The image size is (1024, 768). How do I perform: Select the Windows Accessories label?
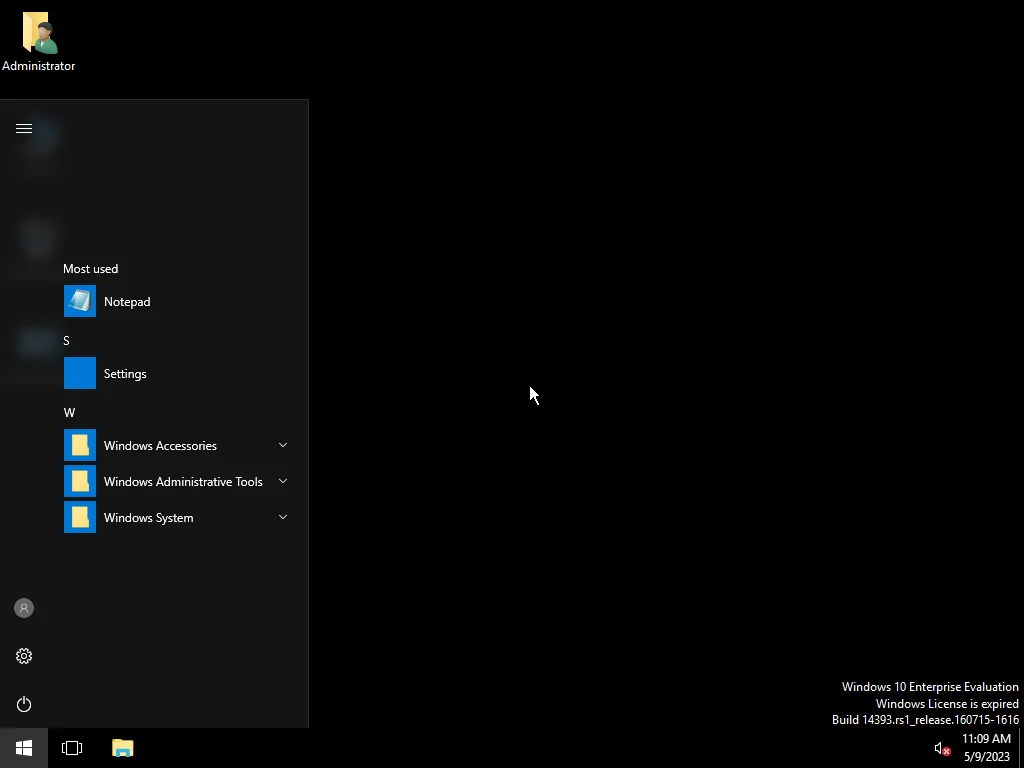click(160, 445)
